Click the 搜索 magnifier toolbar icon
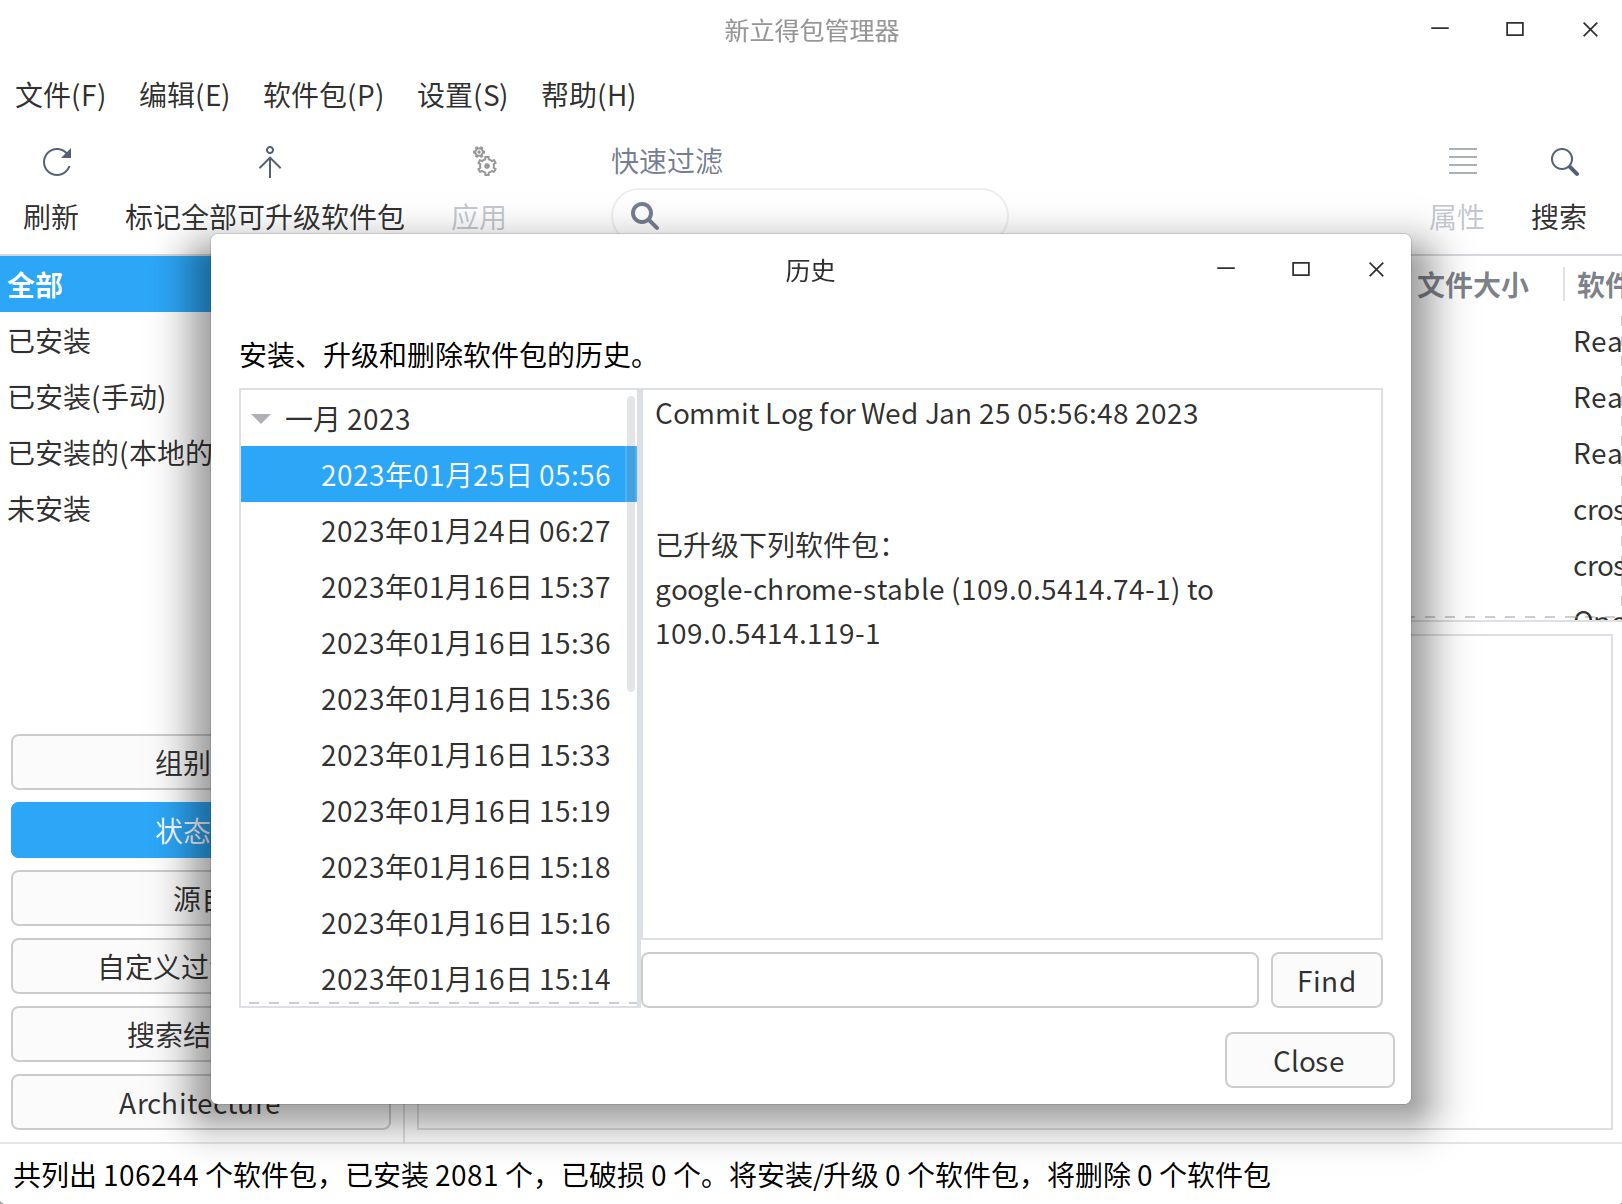The image size is (1622, 1204). click(x=1563, y=162)
